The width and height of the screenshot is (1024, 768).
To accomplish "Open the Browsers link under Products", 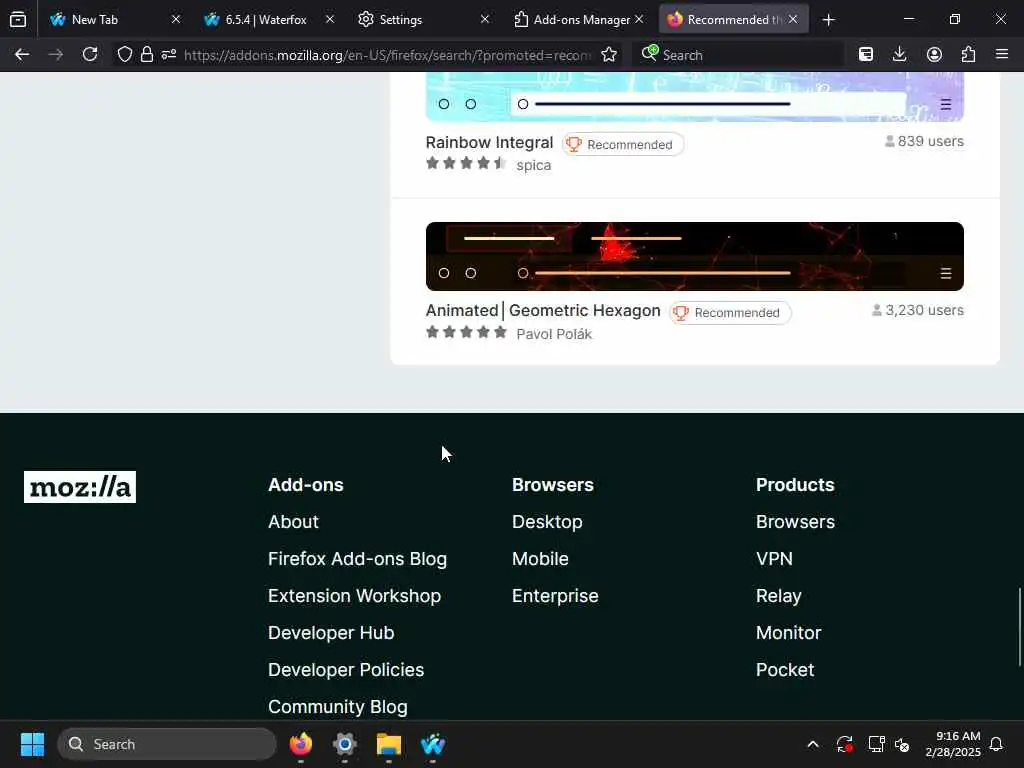I will tap(795, 522).
